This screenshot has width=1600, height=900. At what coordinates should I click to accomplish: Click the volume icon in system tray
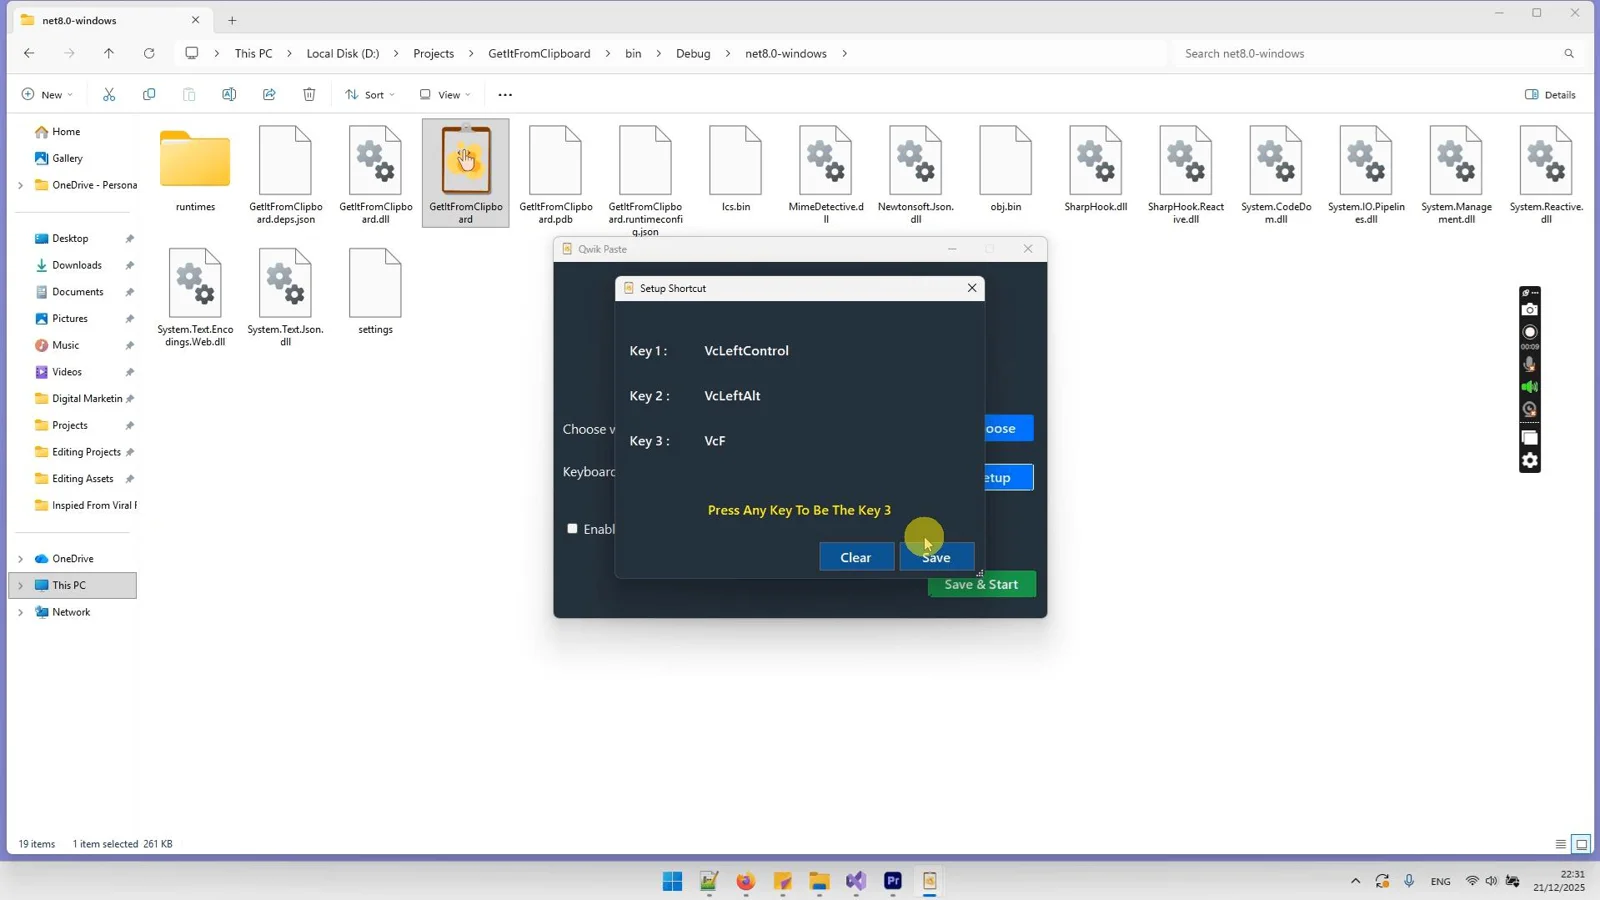(x=1491, y=881)
